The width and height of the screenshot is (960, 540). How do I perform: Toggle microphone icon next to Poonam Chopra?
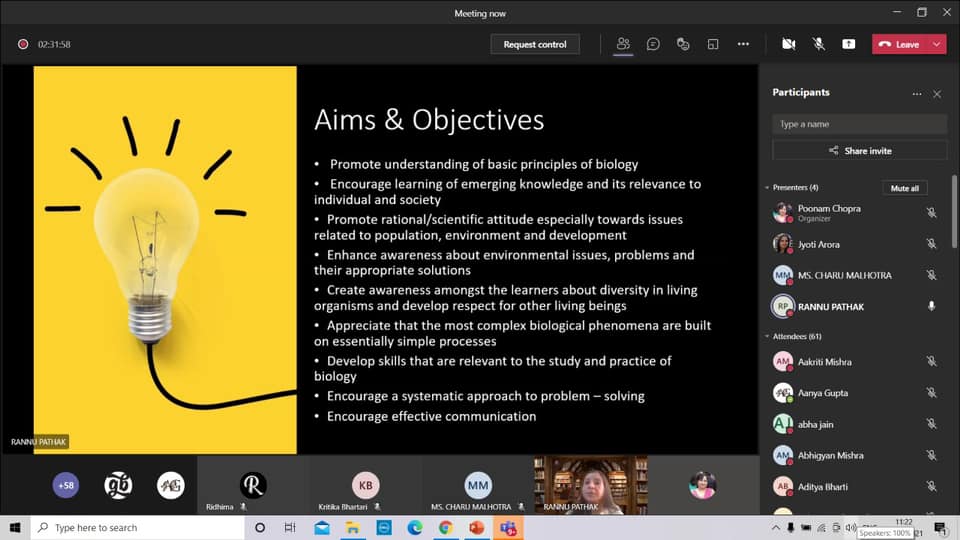931,213
